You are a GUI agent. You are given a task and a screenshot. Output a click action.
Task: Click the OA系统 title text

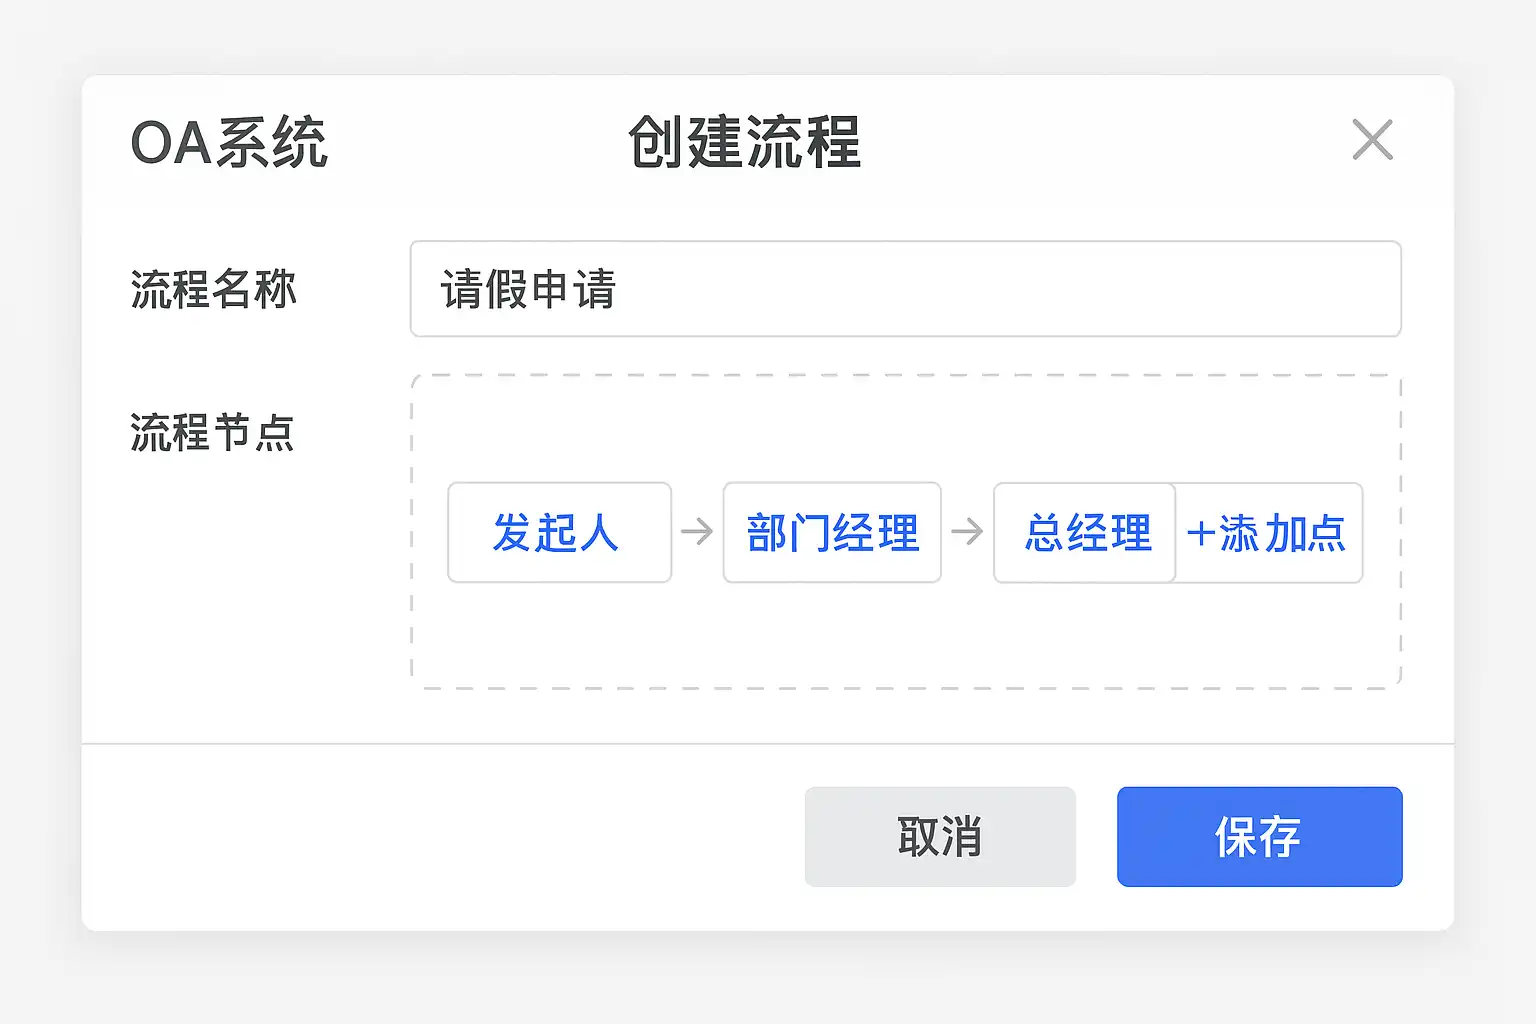229,143
